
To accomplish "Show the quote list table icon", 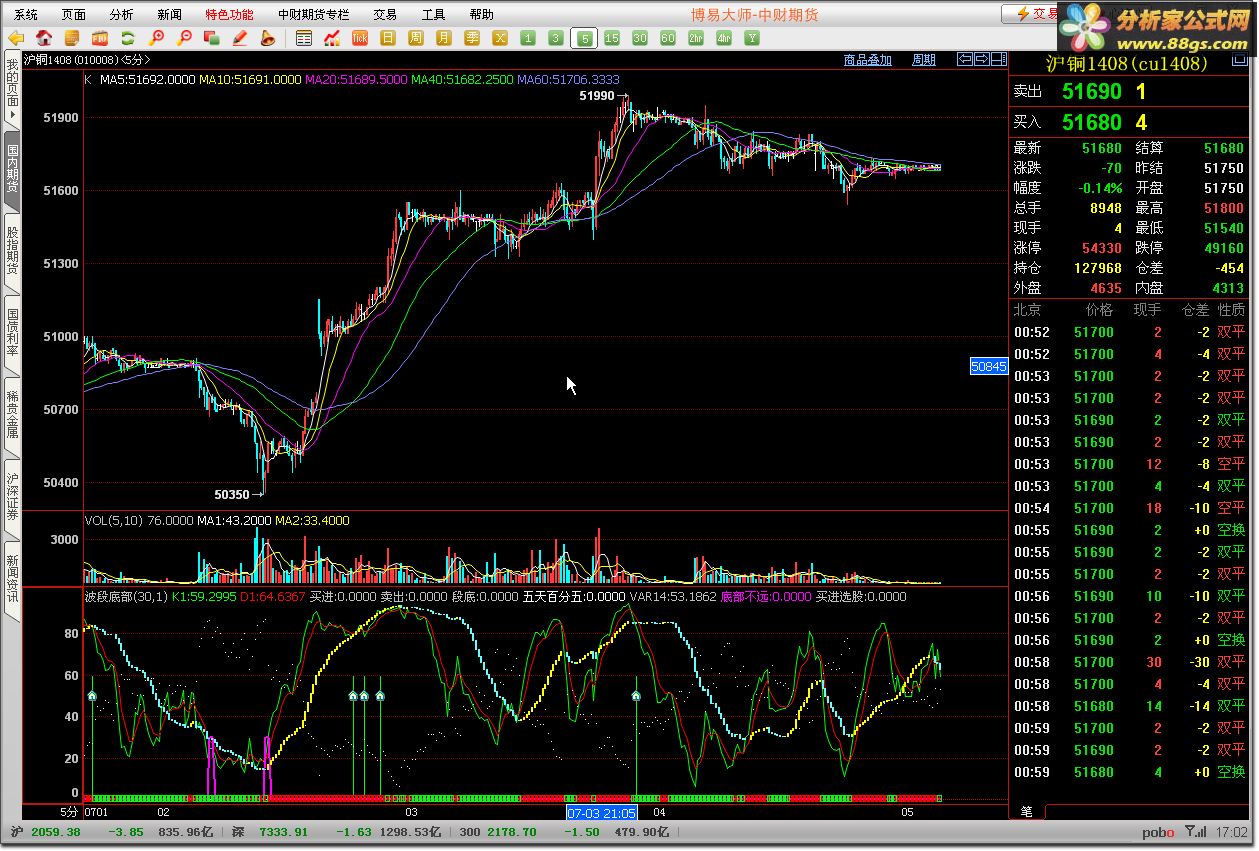I will pyautogui.click(x=304, y=38).
